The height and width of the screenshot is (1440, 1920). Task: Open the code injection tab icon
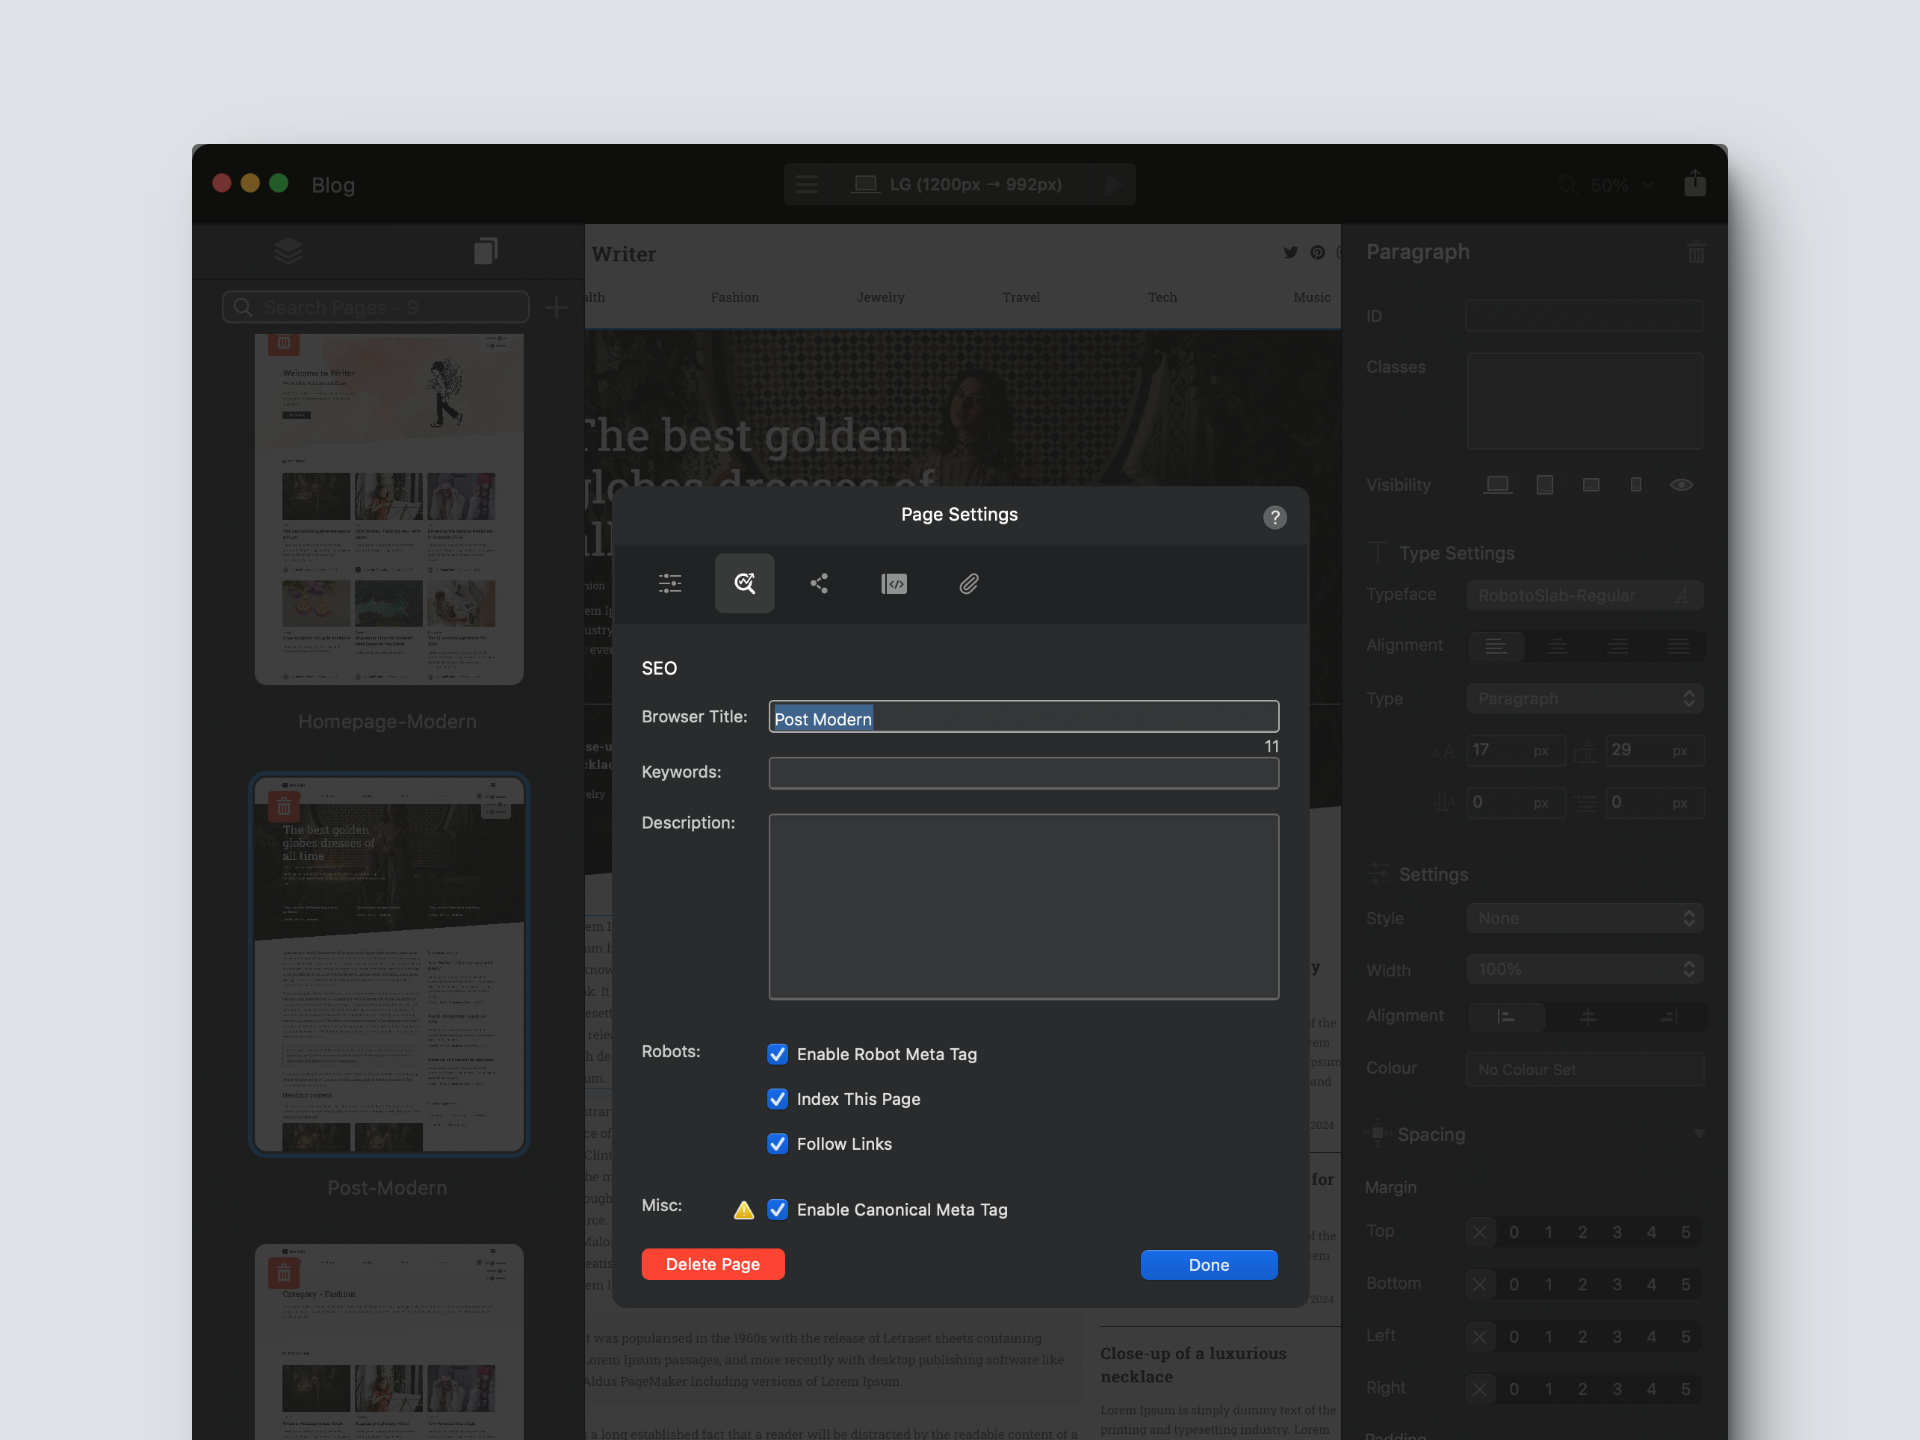(x=894, y=583)
